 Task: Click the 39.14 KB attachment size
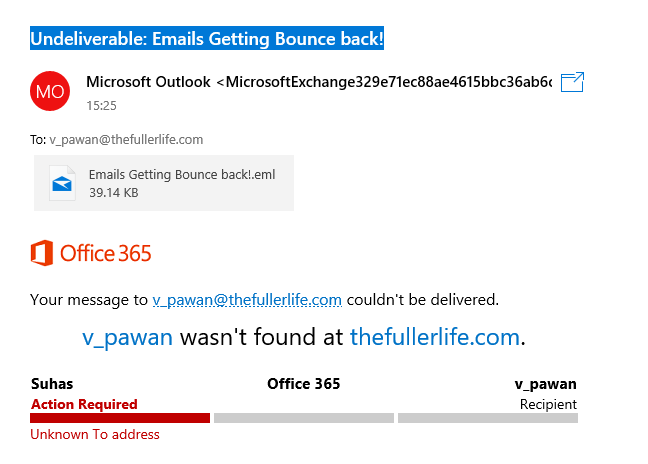pos(113,192)
